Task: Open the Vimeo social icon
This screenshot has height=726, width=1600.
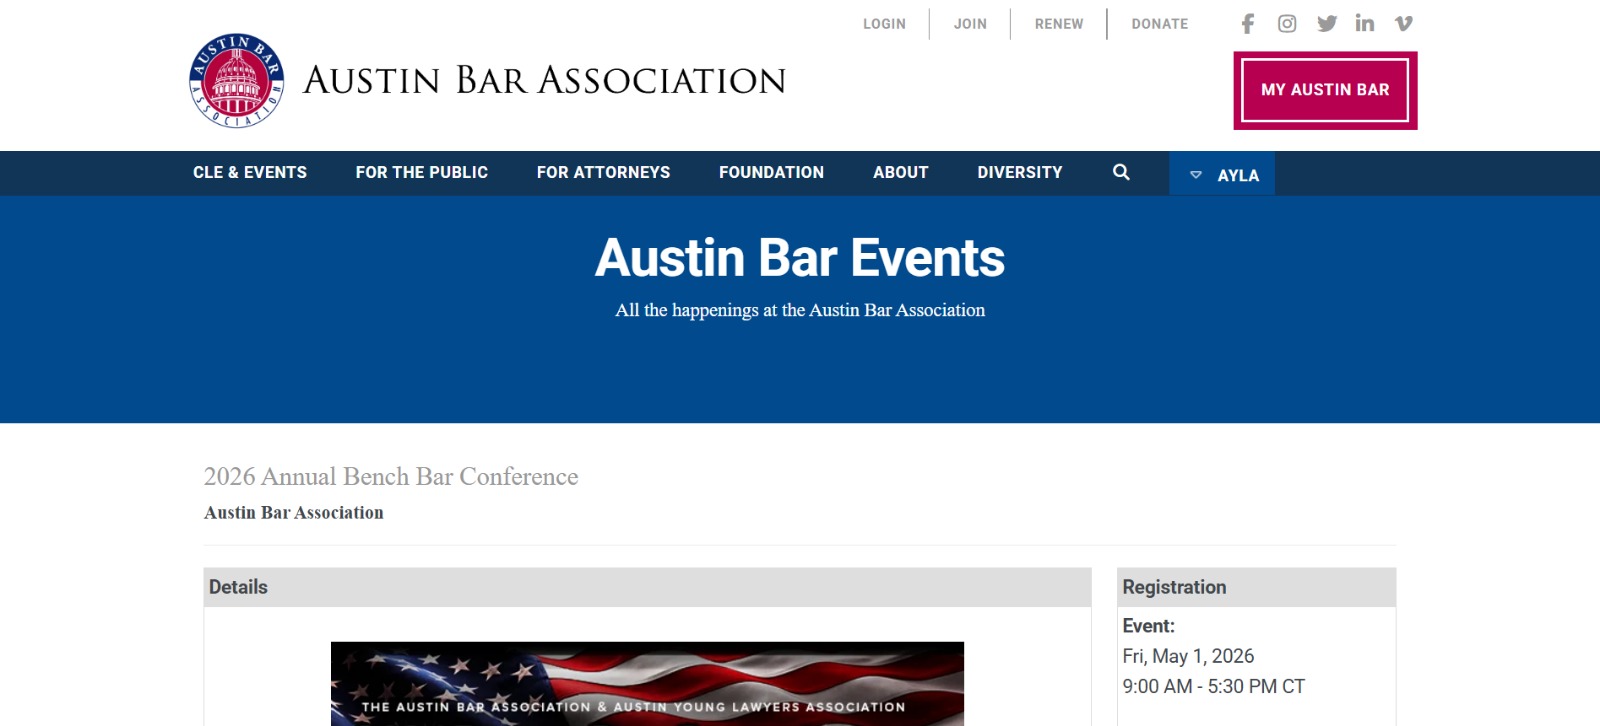Action: pyautogui.click(x=1404, y=24)
